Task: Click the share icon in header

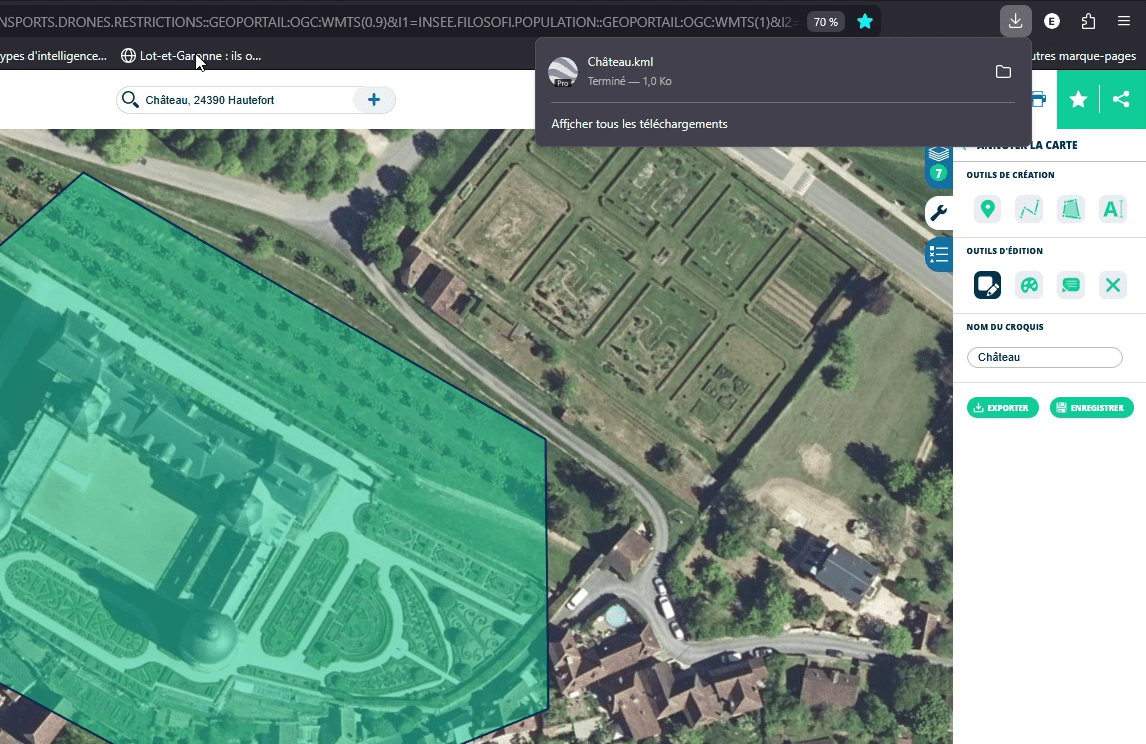Action: pyautogui.click(x=1121, y=99)
